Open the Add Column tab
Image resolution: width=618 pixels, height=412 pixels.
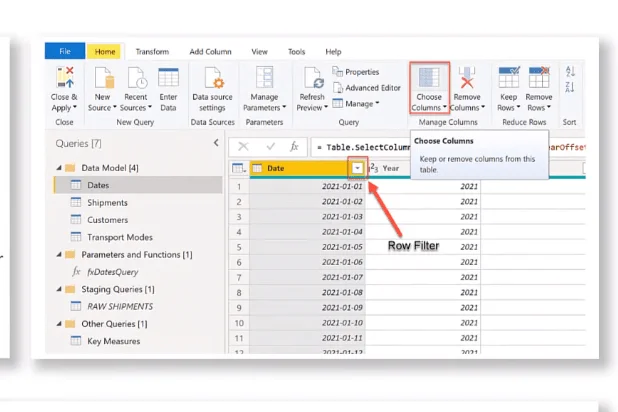pos(210,52)
